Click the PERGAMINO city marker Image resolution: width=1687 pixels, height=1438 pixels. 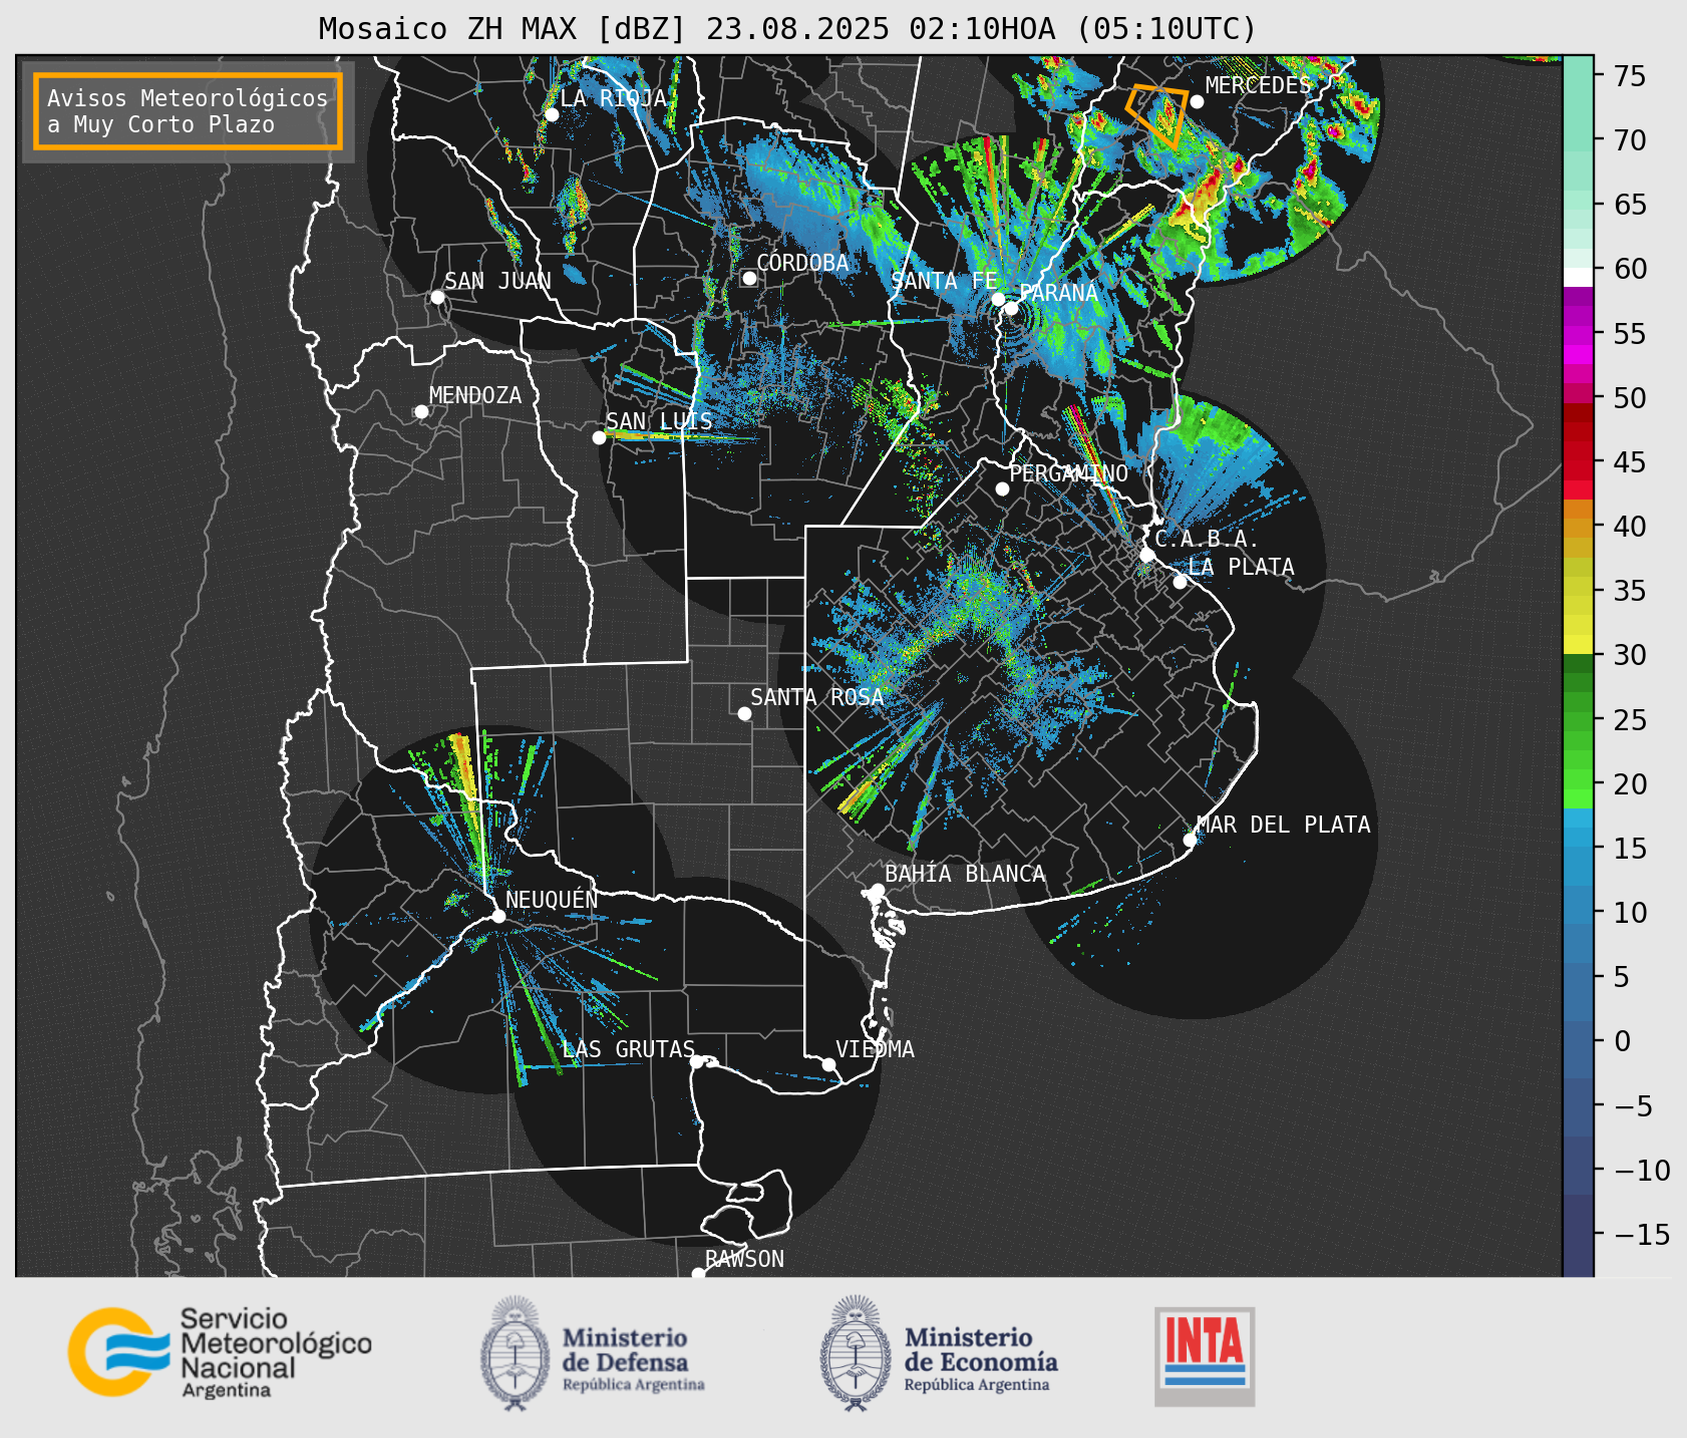[x=1002, y=489]
